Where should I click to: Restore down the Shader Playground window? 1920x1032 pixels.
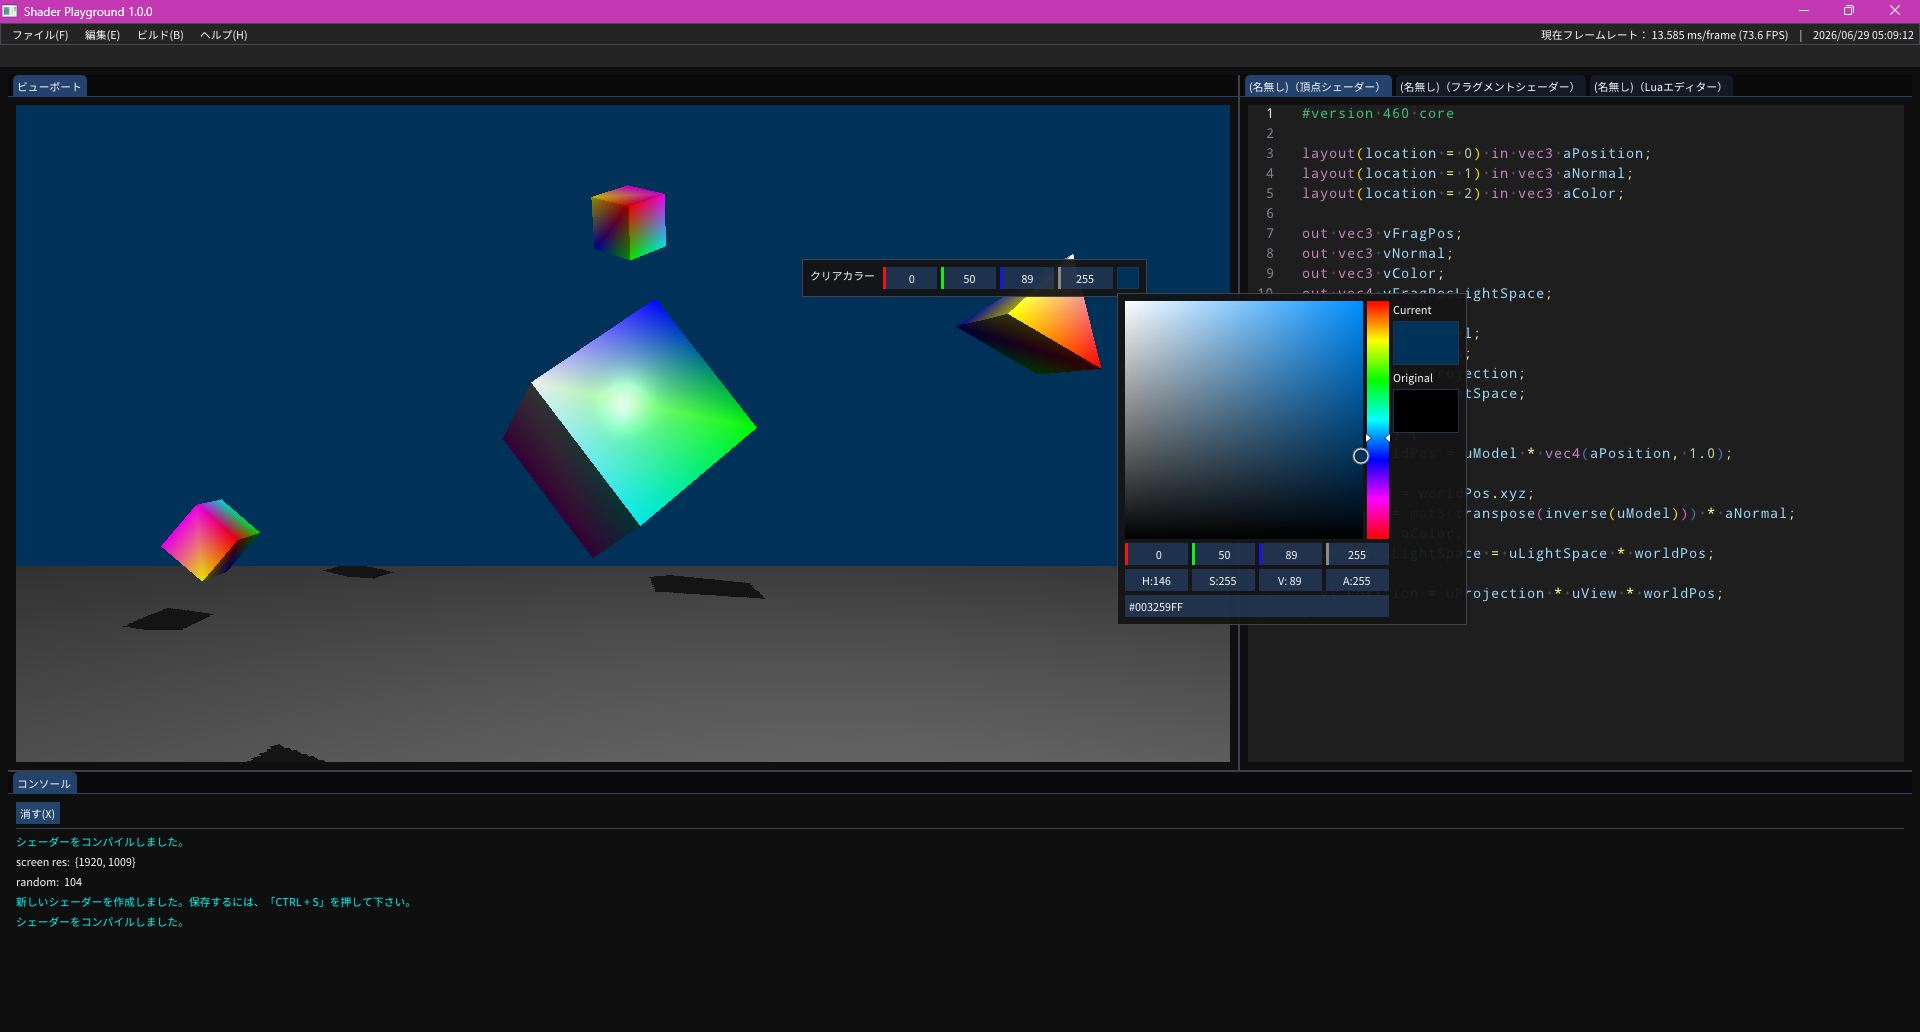(1849, 11)
